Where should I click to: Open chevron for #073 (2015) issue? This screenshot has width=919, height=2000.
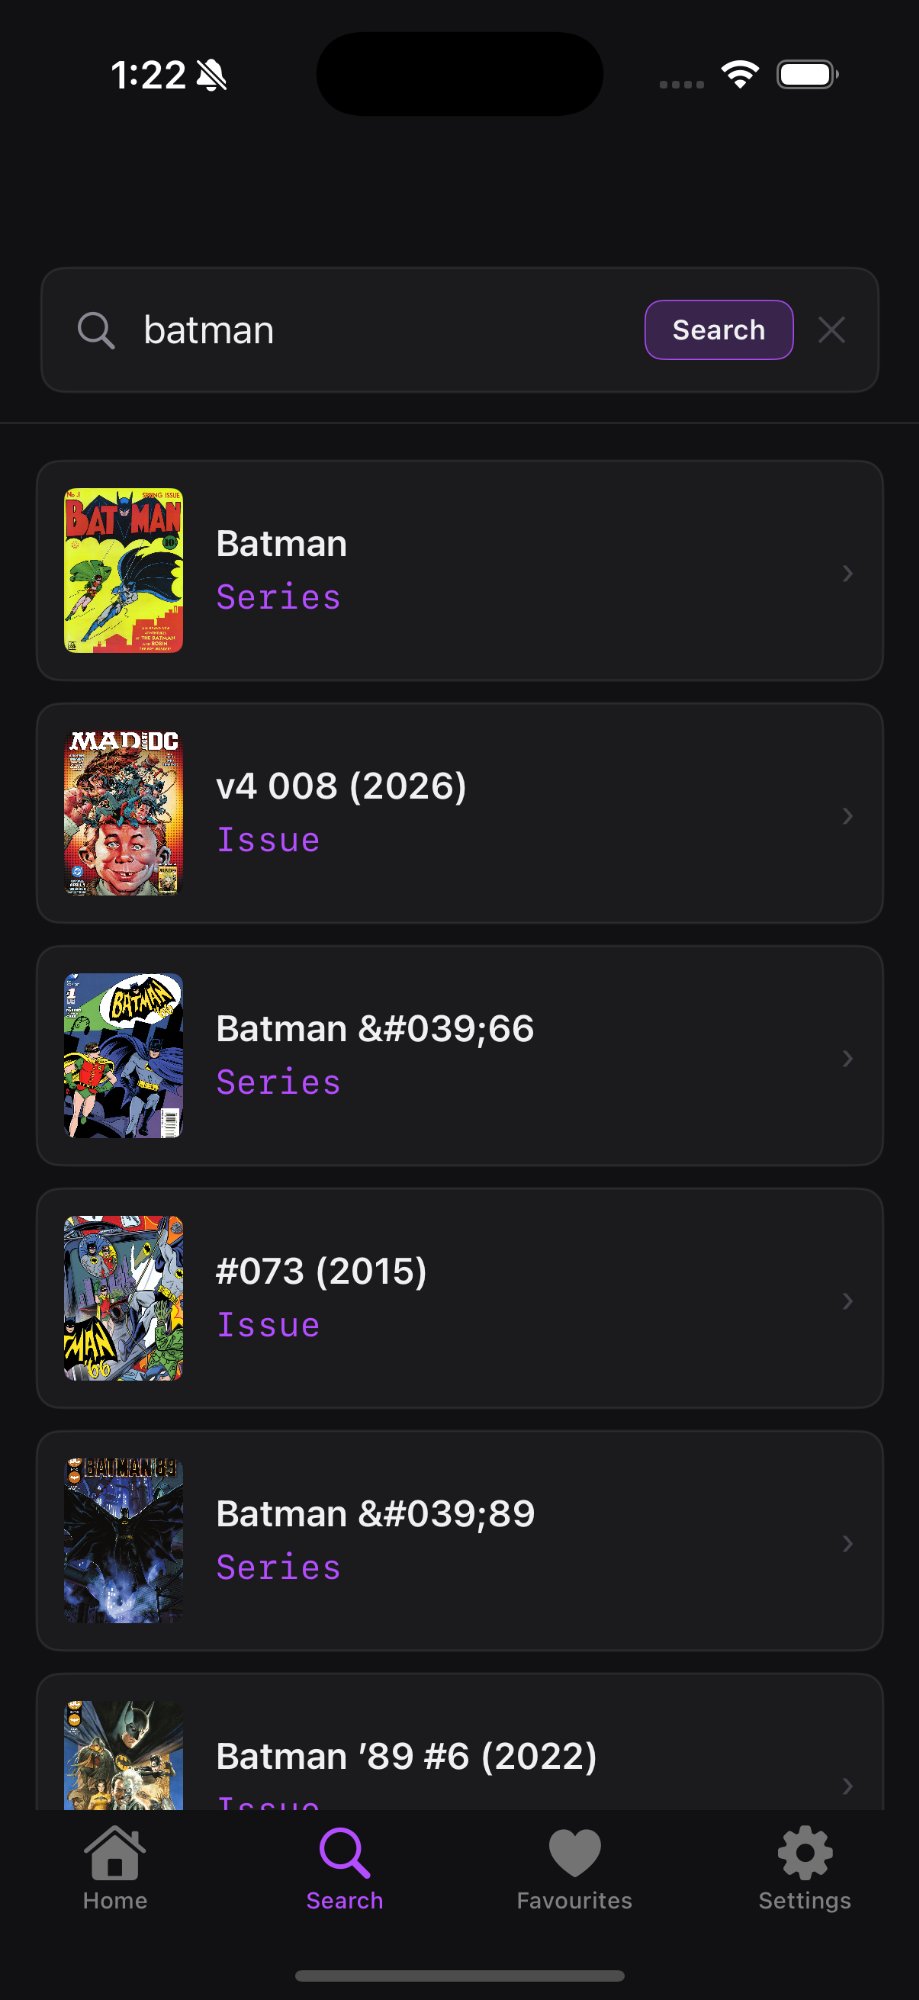point(847,1301)
